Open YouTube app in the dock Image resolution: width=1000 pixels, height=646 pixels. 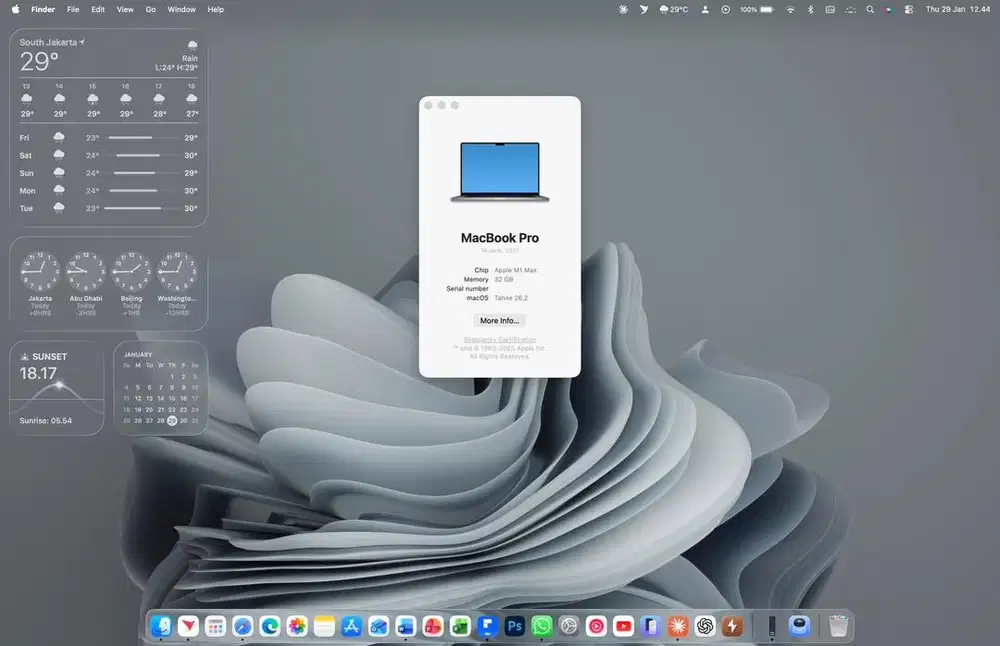[621, 626]
